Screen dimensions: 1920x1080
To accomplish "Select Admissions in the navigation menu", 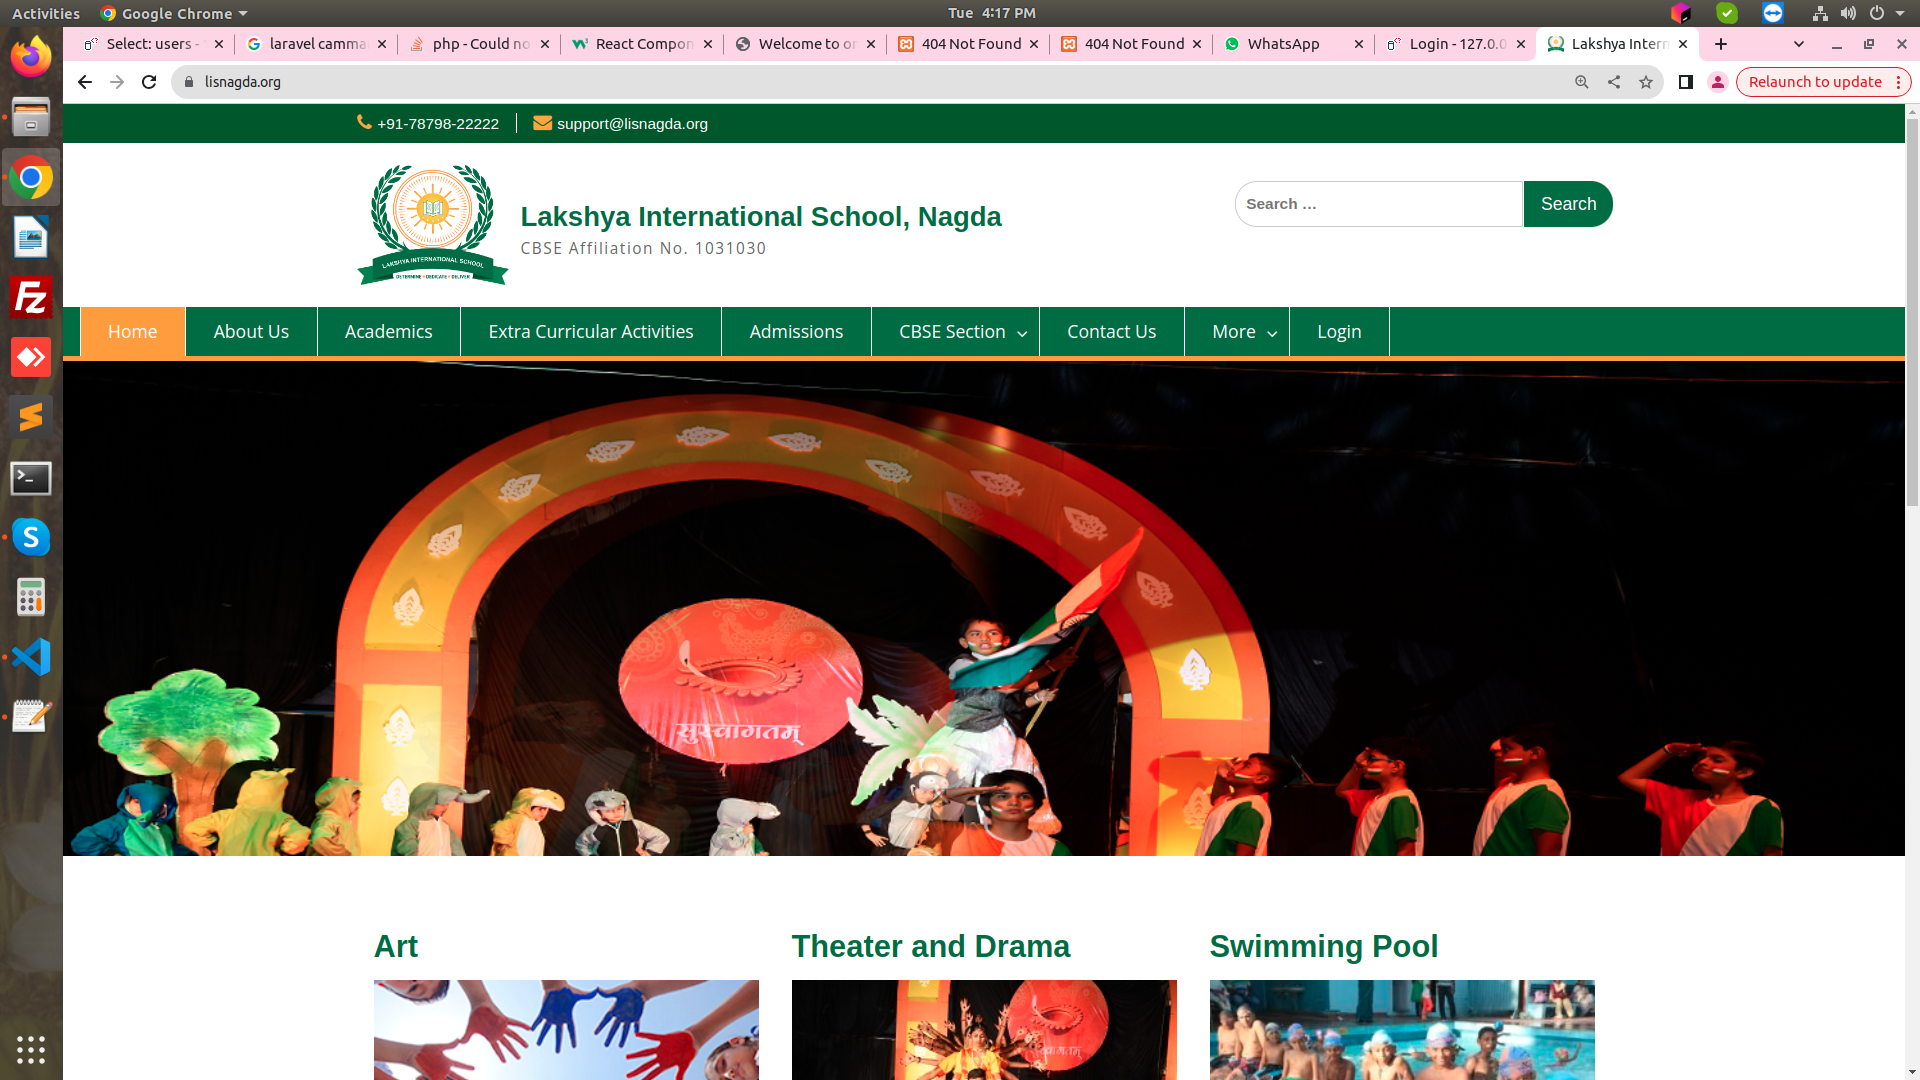I will point(796,331).
